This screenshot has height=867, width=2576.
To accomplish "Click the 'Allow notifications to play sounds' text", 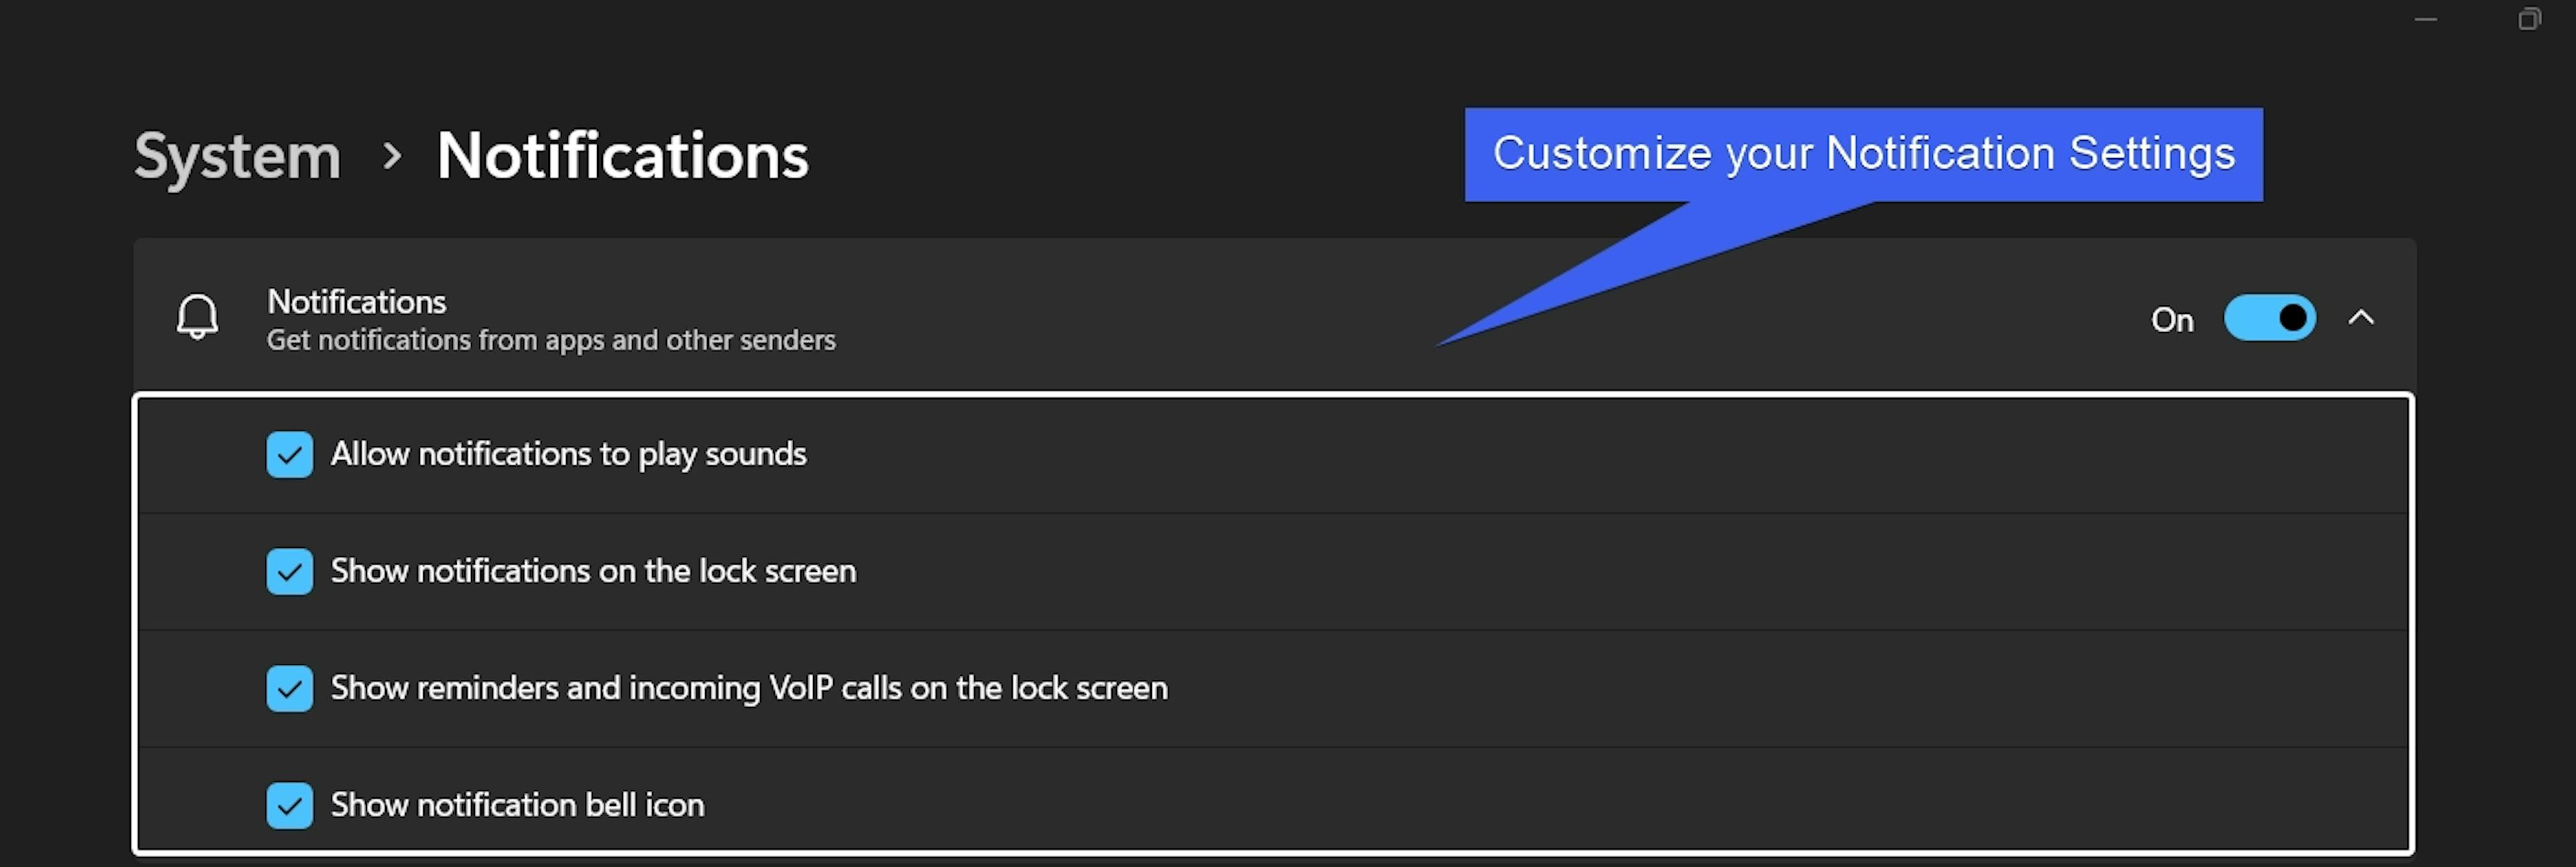I will [568, 454].
